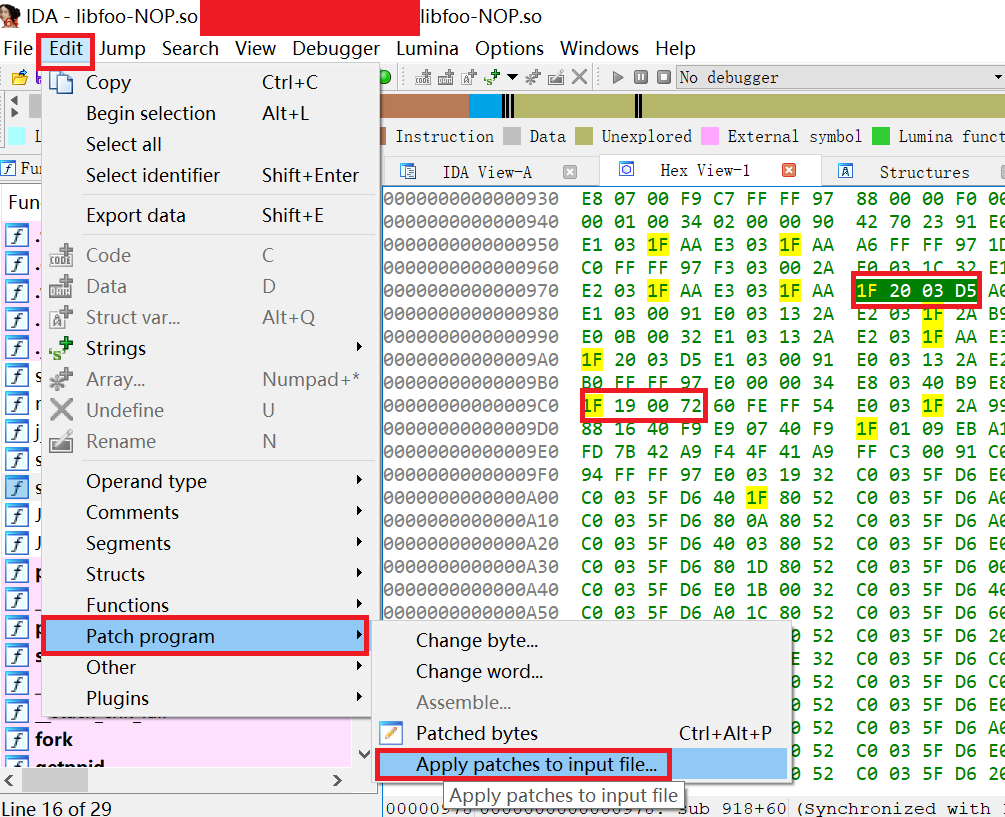Switch to the IDA View-A tab
Viewport: 1005px width, 817px height.
487,172
